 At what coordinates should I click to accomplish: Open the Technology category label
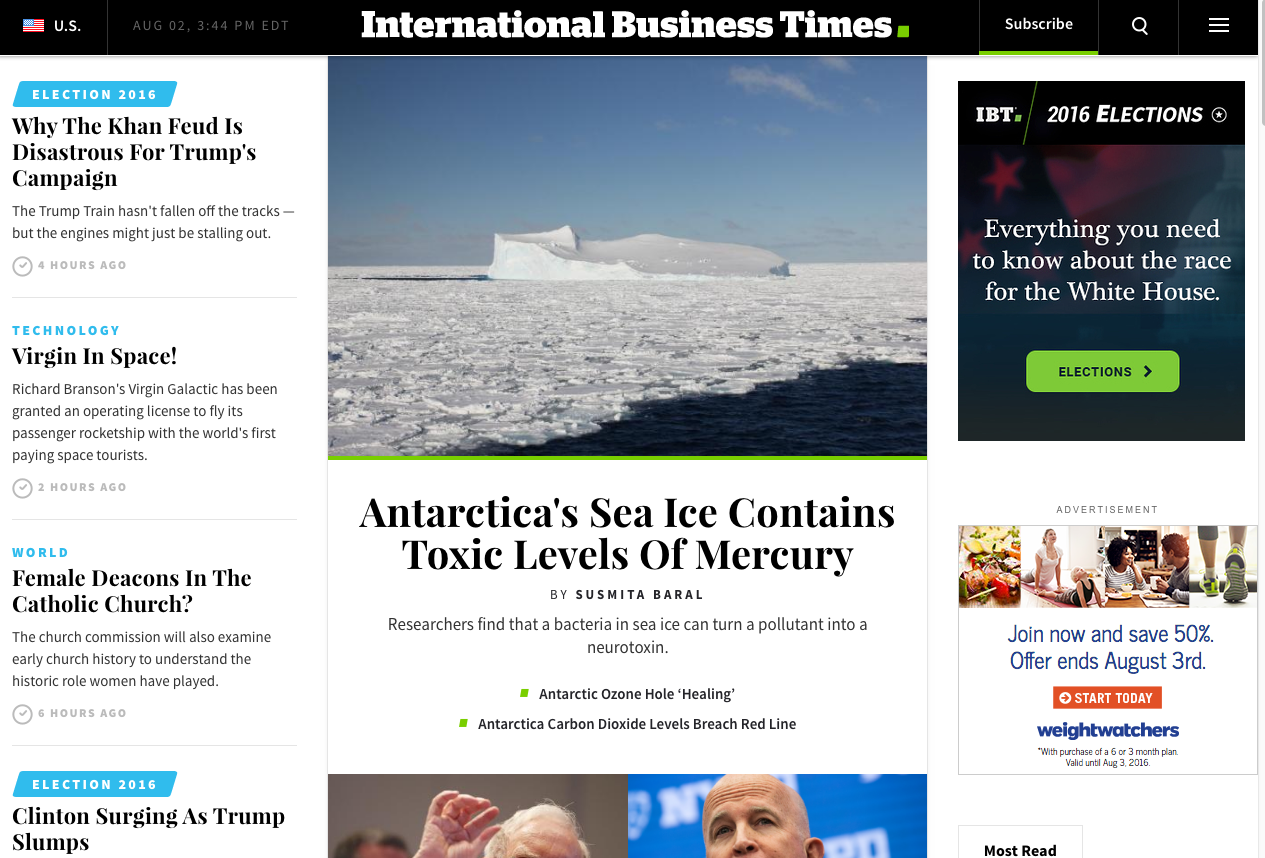[x=66, y=331]
